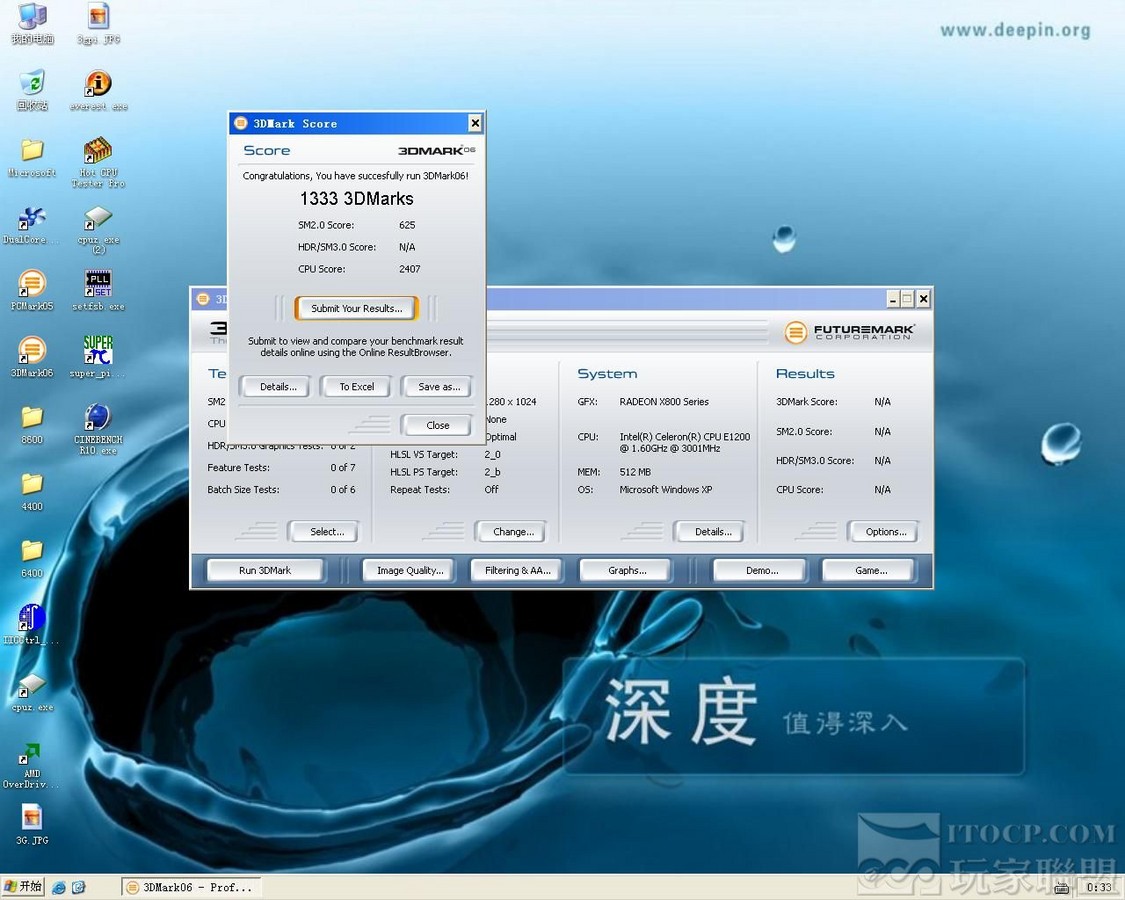Image resolution: width=1125 pixels, height=900 pixels.
Task: Click the GFX value RADEON X800 Series
Action: (664, 402)
